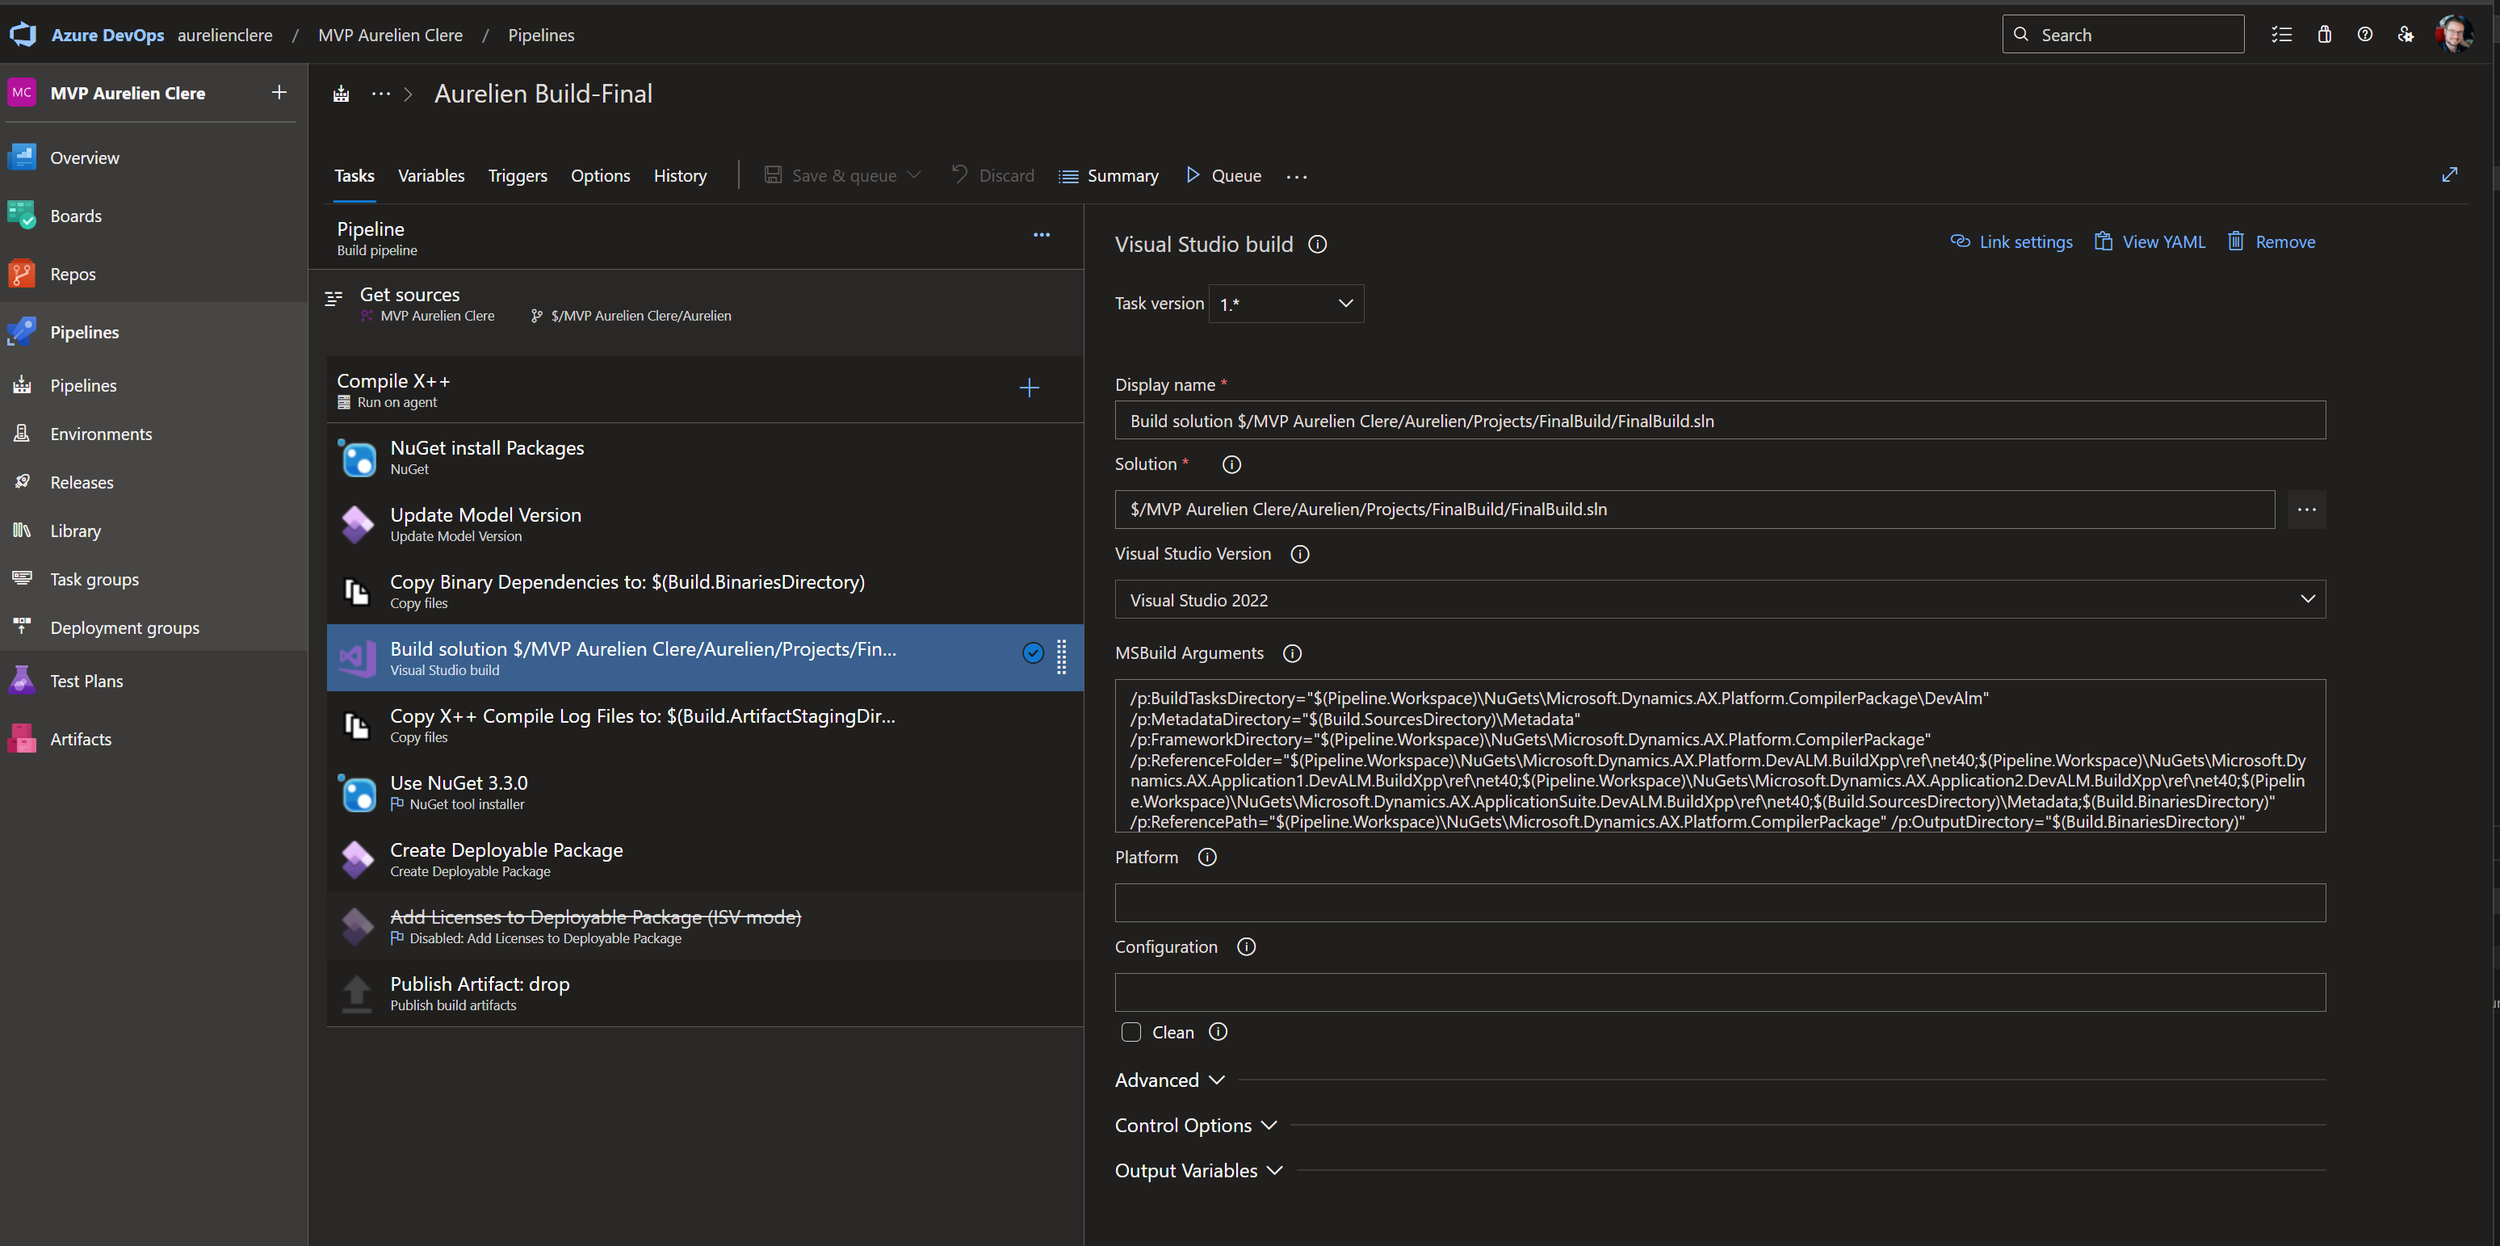Viewport: 2500px width, 1246px height.
Task: Toggle the Clean checkbox
Action: [1131, 1033]
